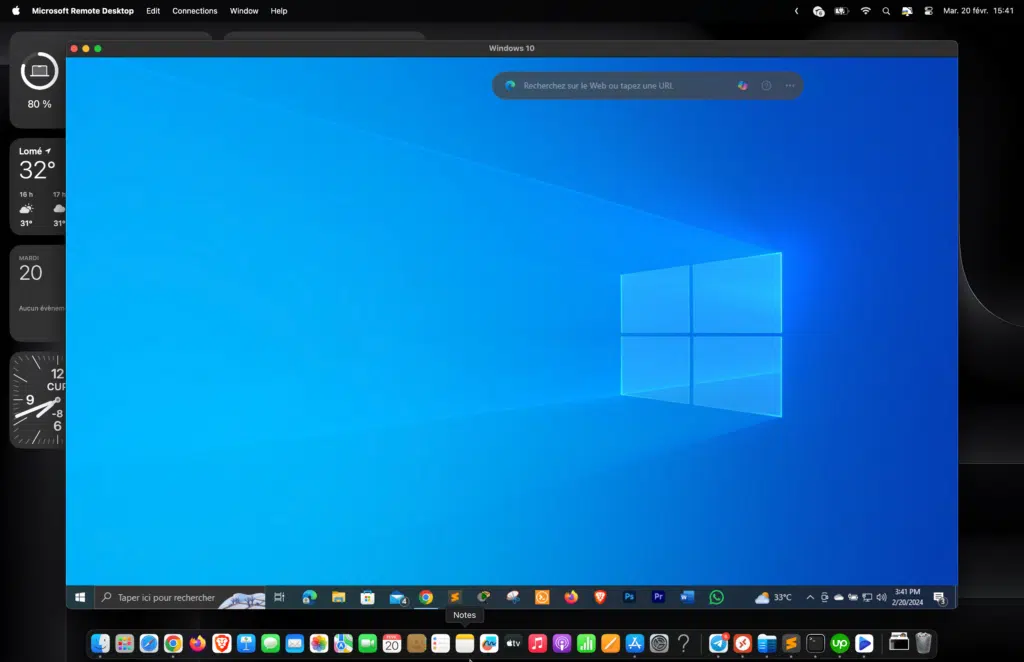Open Google Chrome from the Dock
1024x662 pixels.
(x=173, y=644)
